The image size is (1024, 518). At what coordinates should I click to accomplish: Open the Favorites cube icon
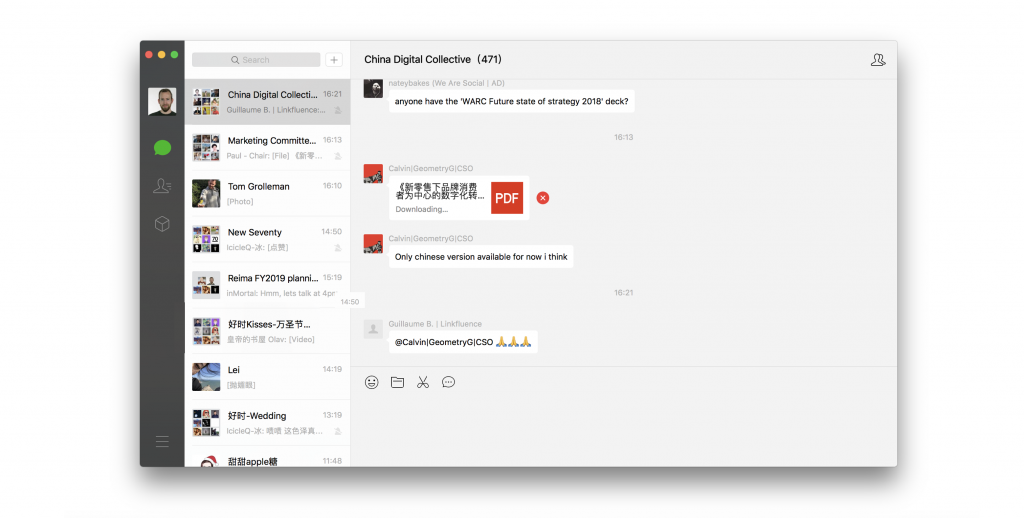tap(162, 224)
